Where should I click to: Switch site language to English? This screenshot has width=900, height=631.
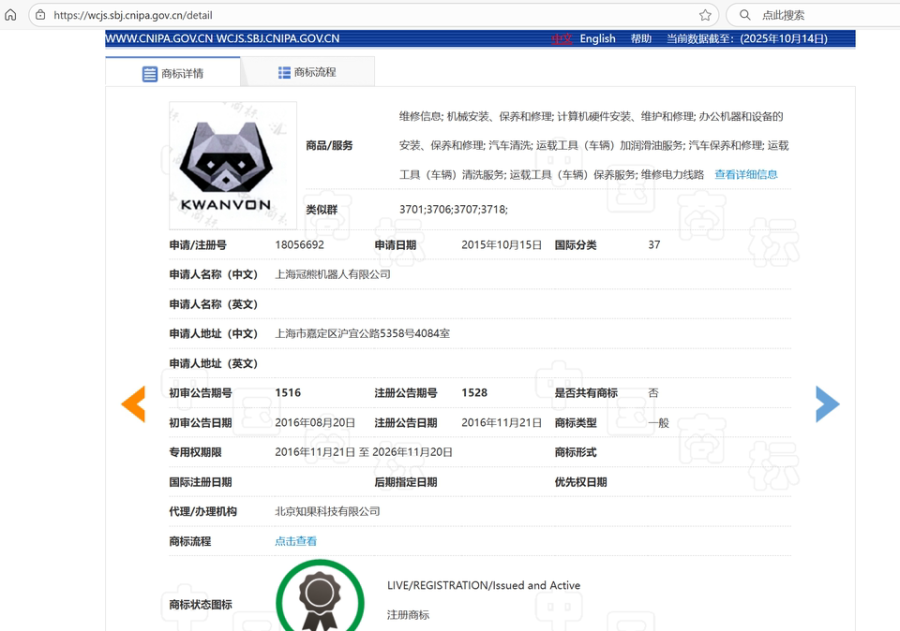coord(597,38)
